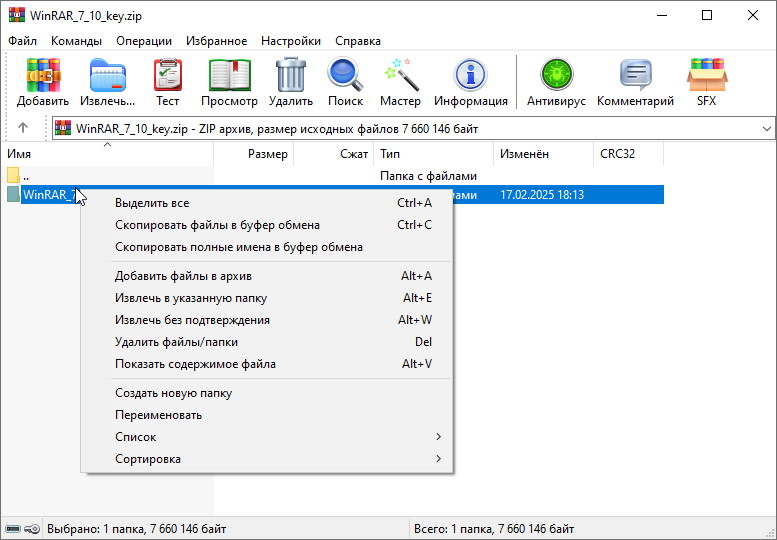Image resolution: width=777 pixels, height=540 pixels.
Task: Expand the address bar path dropdown
Action: [767, 129]
